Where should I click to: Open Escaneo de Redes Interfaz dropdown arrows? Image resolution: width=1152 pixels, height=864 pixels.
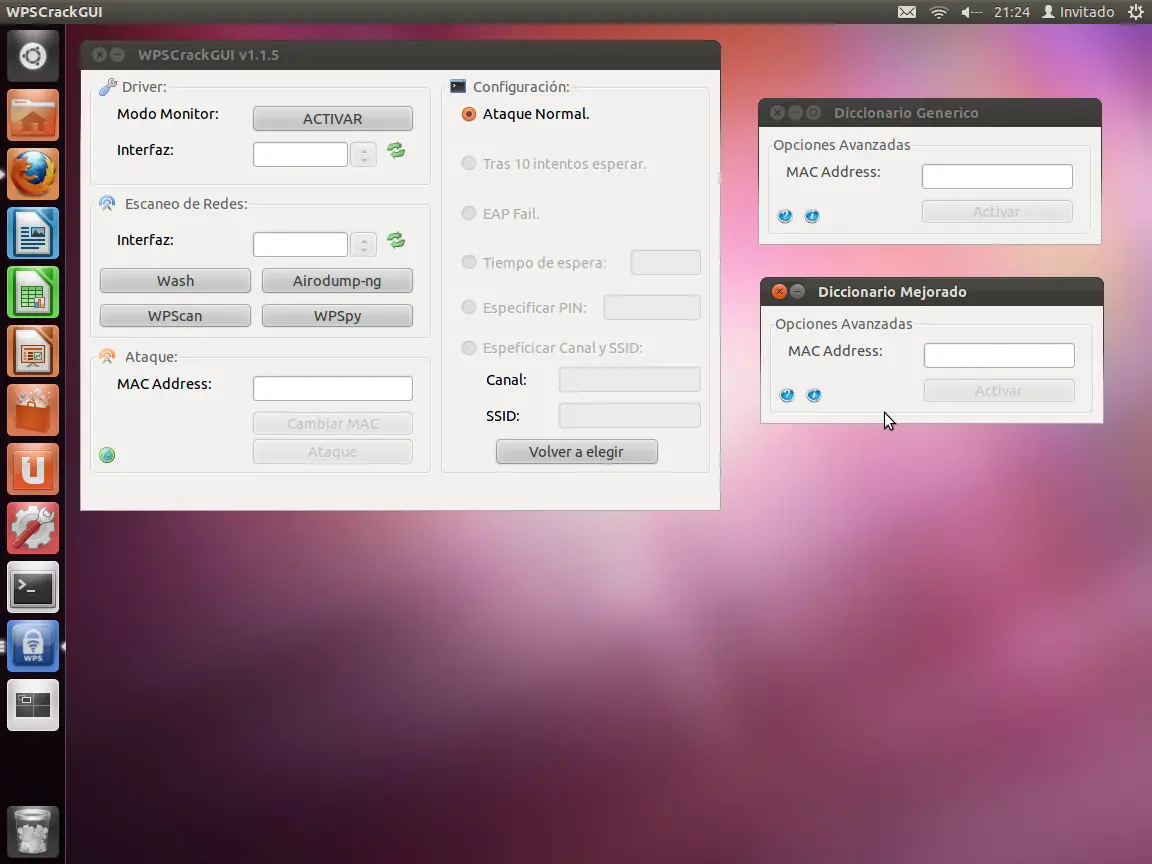(364, 244)
